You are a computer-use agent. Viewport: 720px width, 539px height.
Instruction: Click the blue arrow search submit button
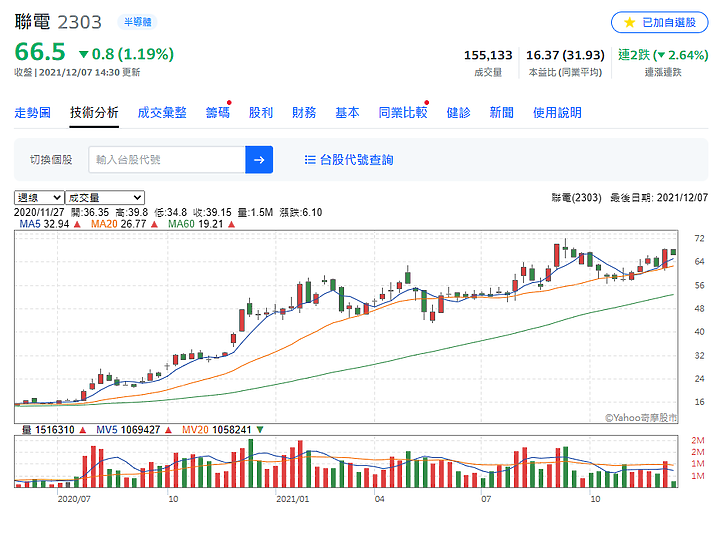[259, 160]
